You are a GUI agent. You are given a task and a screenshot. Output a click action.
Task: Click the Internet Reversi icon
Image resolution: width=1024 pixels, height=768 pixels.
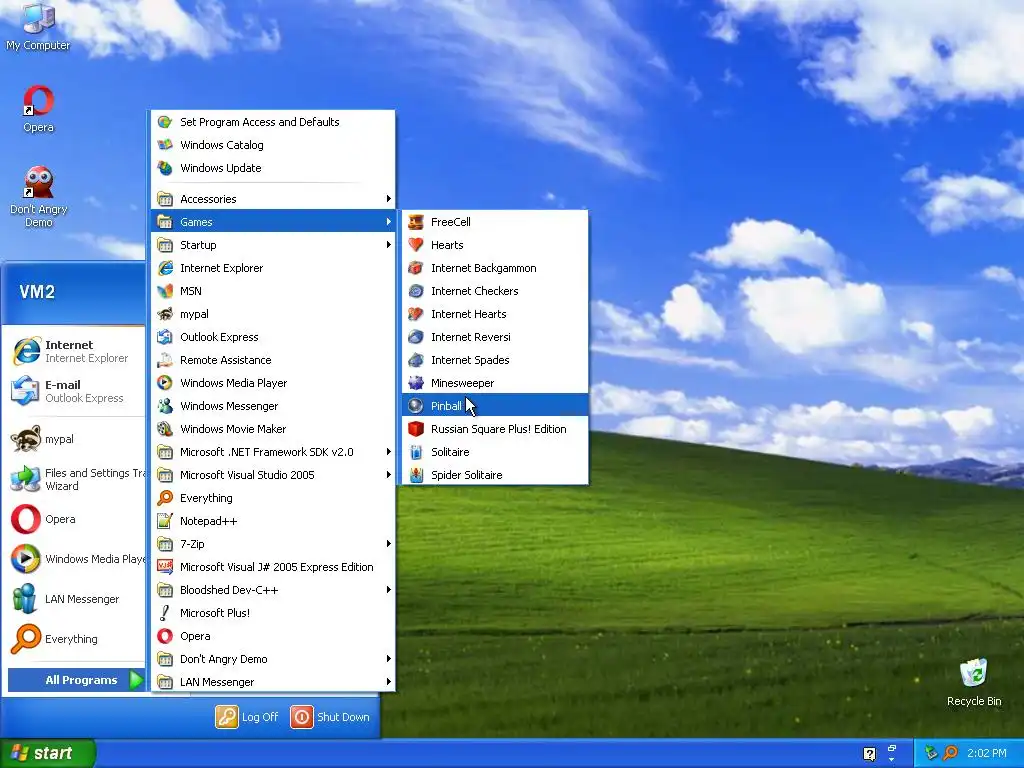point(415,337)
